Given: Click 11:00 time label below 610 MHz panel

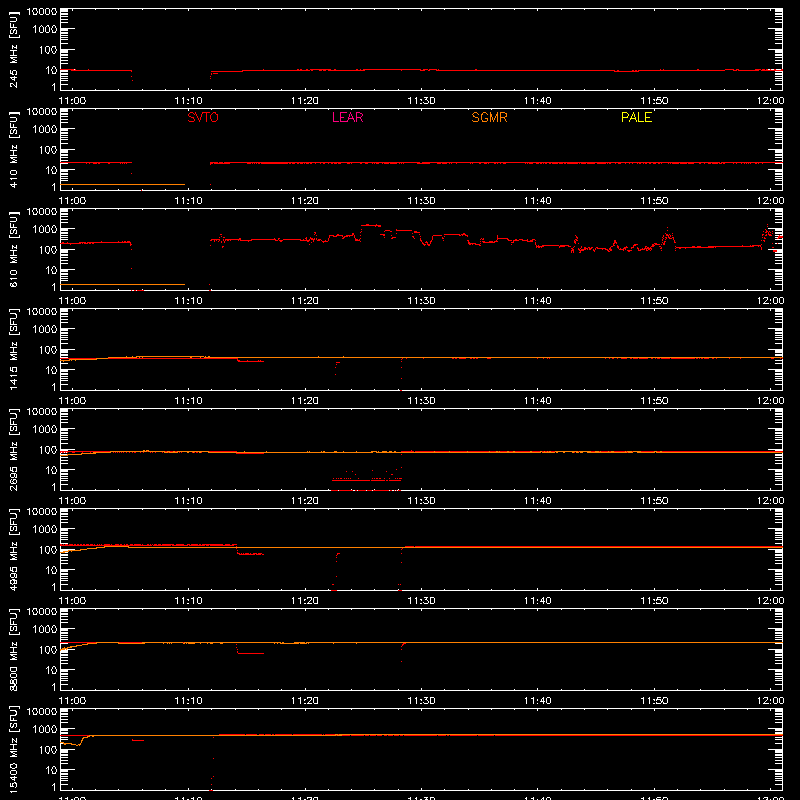Looking at the screenshot, I should pyautogui.click(x=72, y=301).
